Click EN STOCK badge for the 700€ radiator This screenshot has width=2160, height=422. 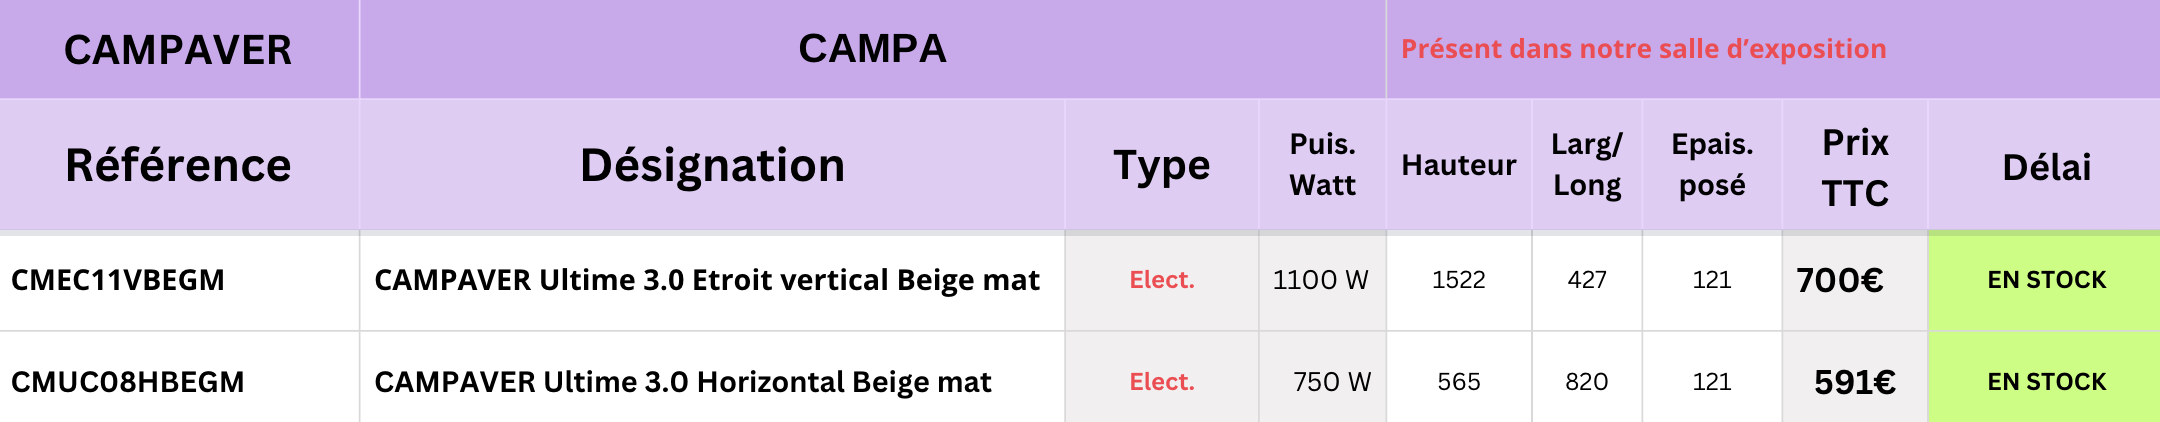tap(2046, 280)
